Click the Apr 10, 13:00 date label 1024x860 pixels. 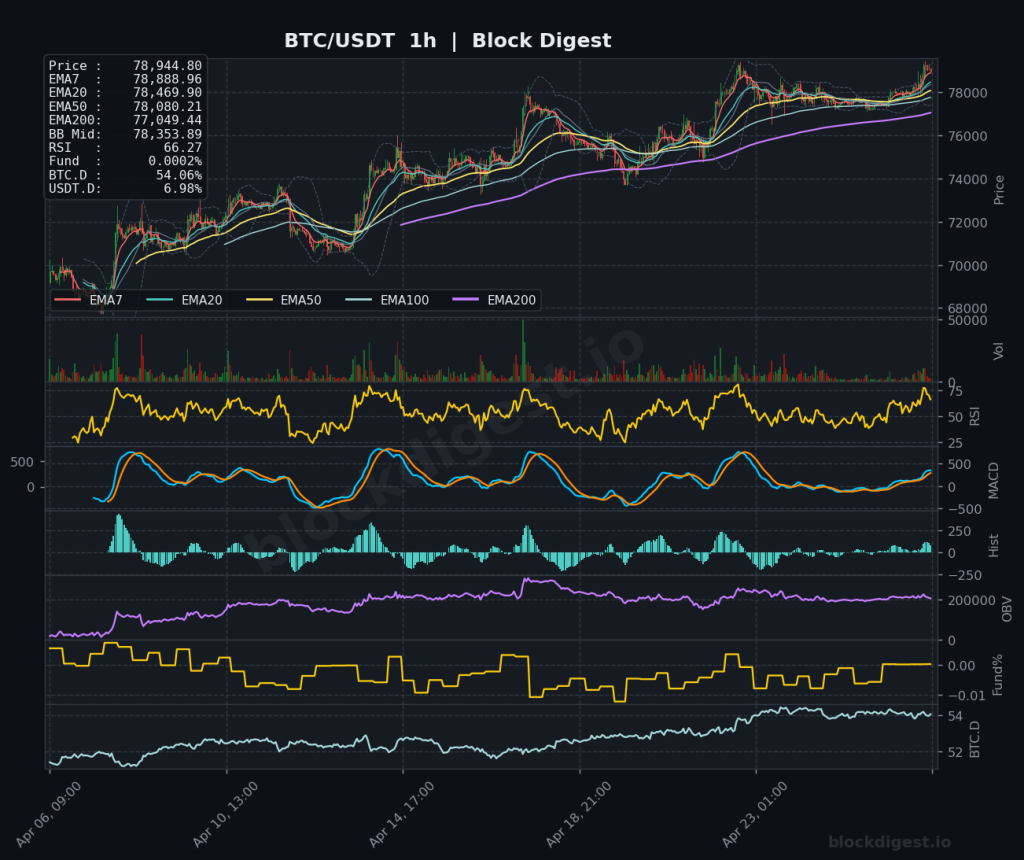click(225, 814)
